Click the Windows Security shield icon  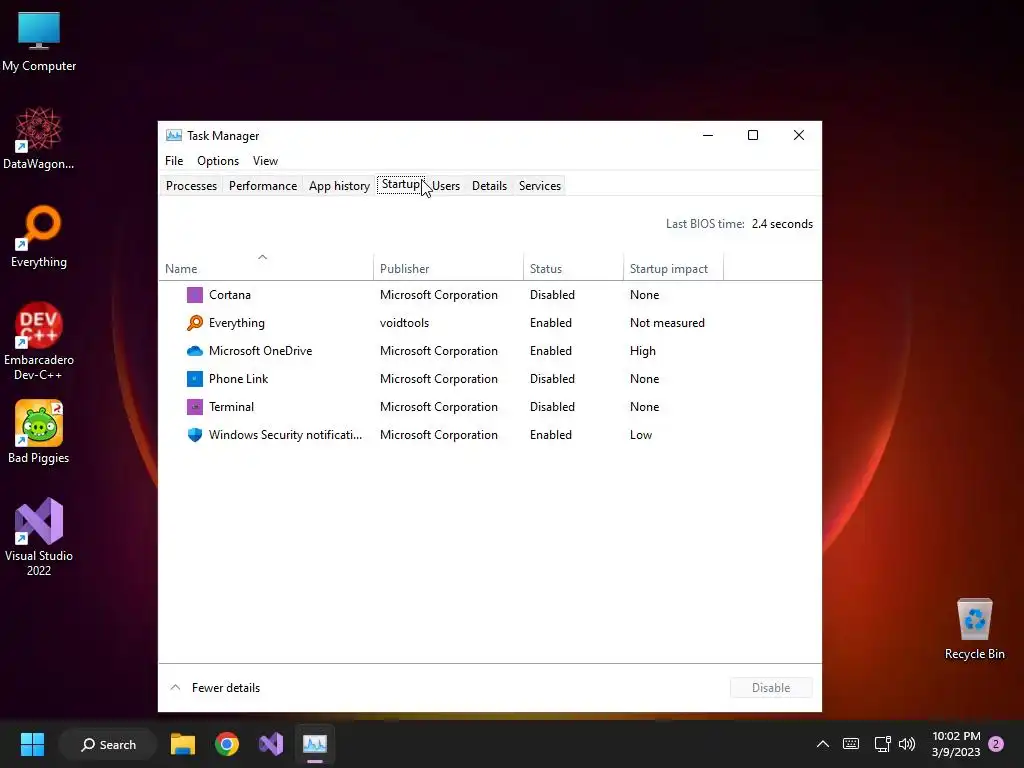[195, 435]
